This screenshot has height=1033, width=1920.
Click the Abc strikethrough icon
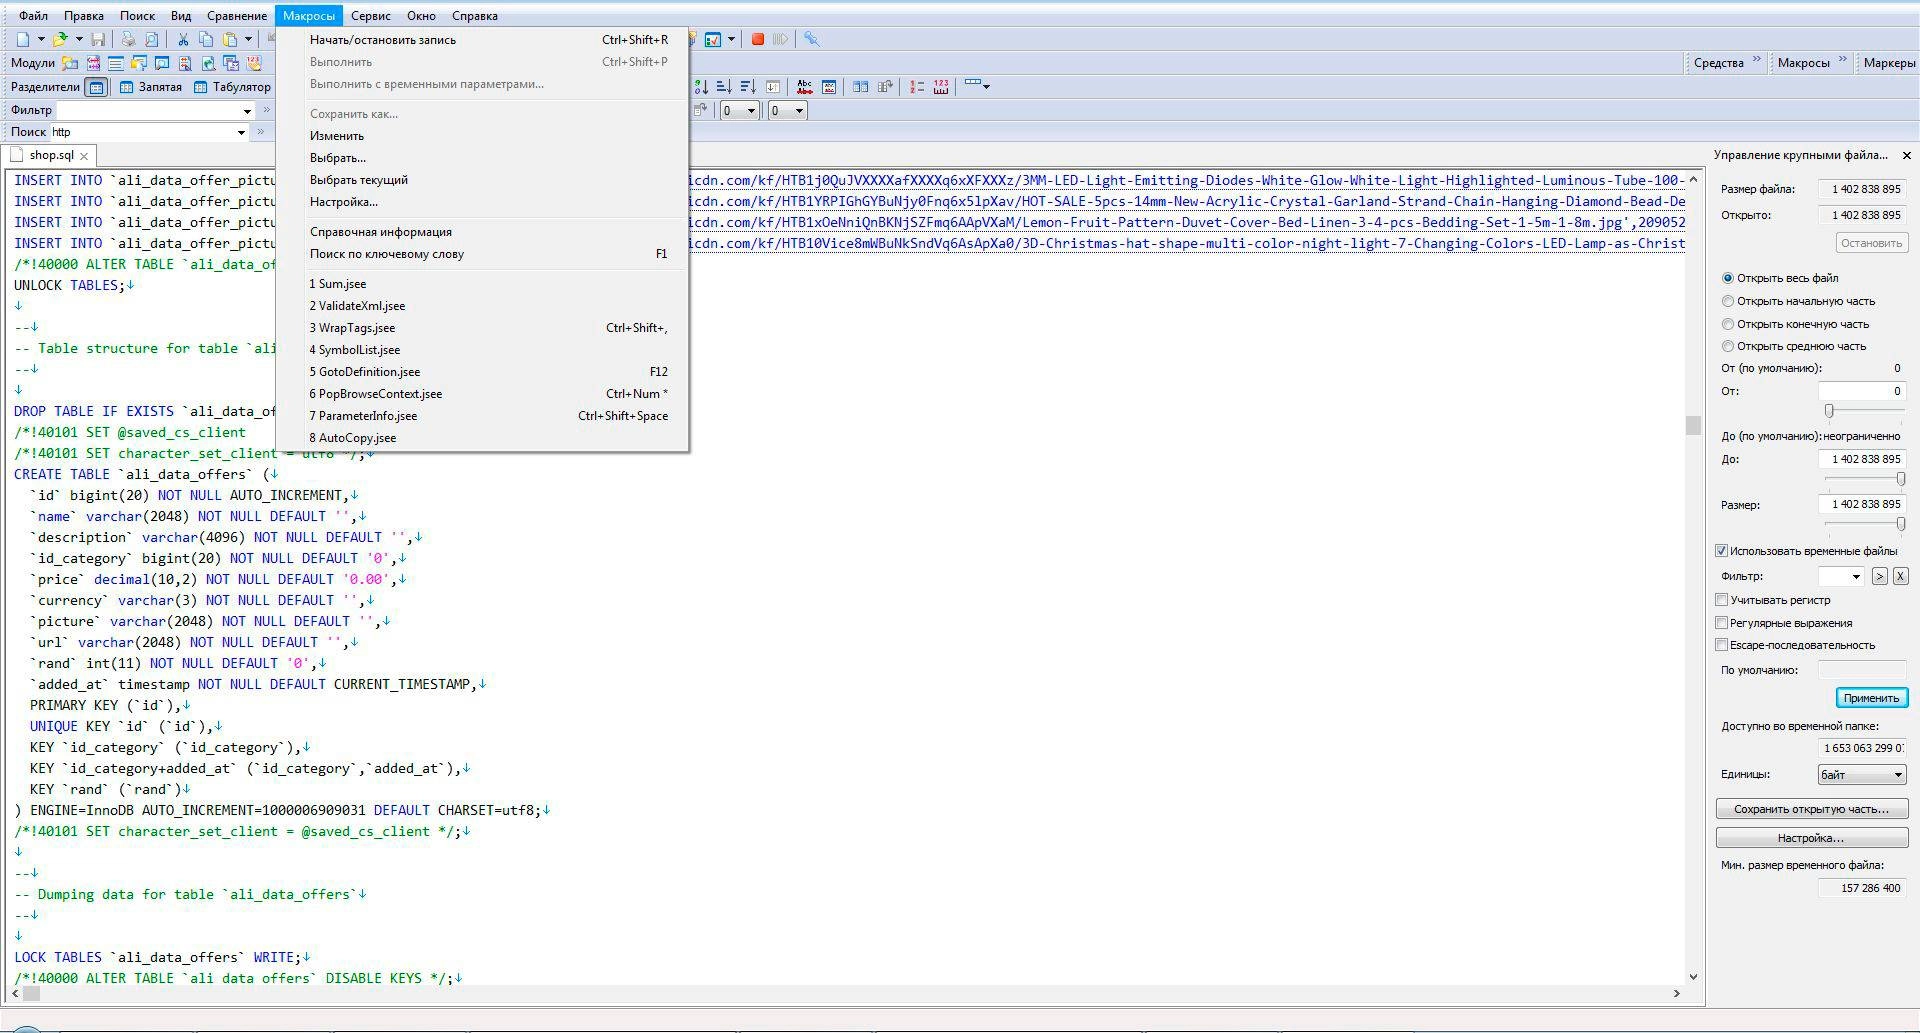[x=804, y=87]
